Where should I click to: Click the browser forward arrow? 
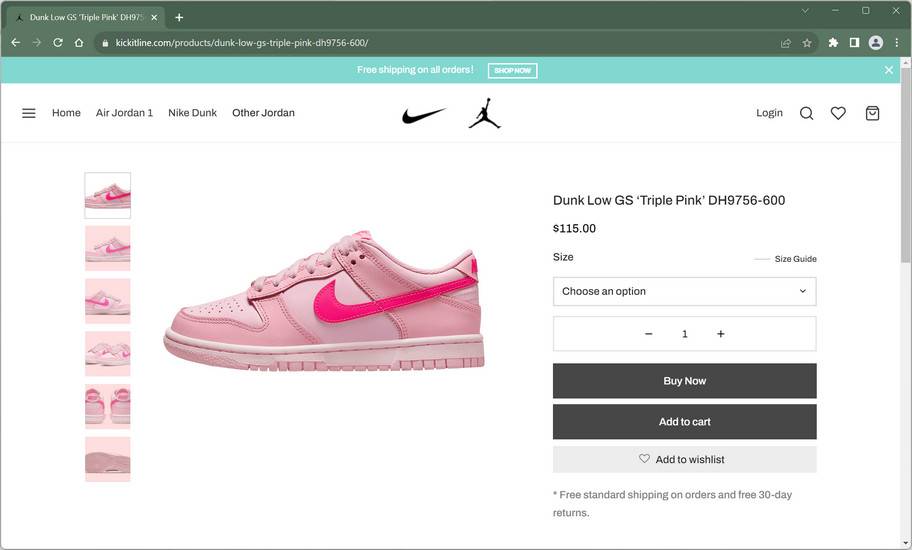coord(37,42)
